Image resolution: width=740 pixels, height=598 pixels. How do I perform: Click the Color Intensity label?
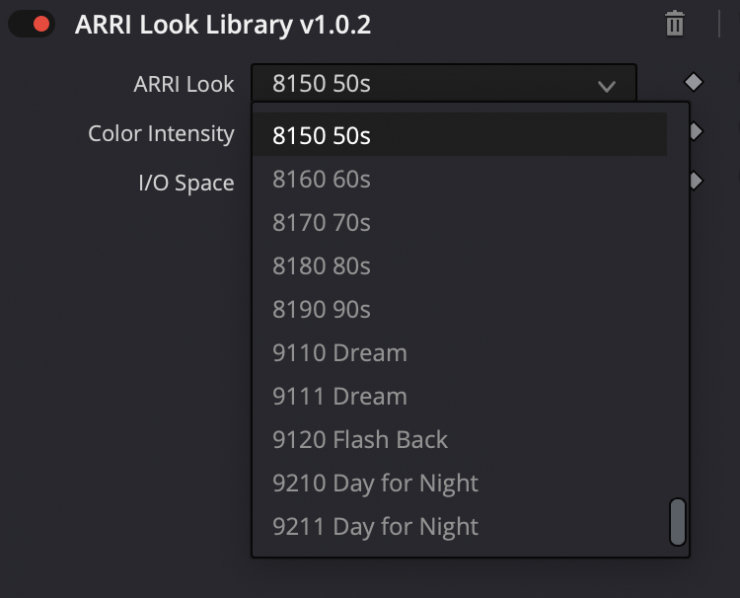click(x=161, y=134)
